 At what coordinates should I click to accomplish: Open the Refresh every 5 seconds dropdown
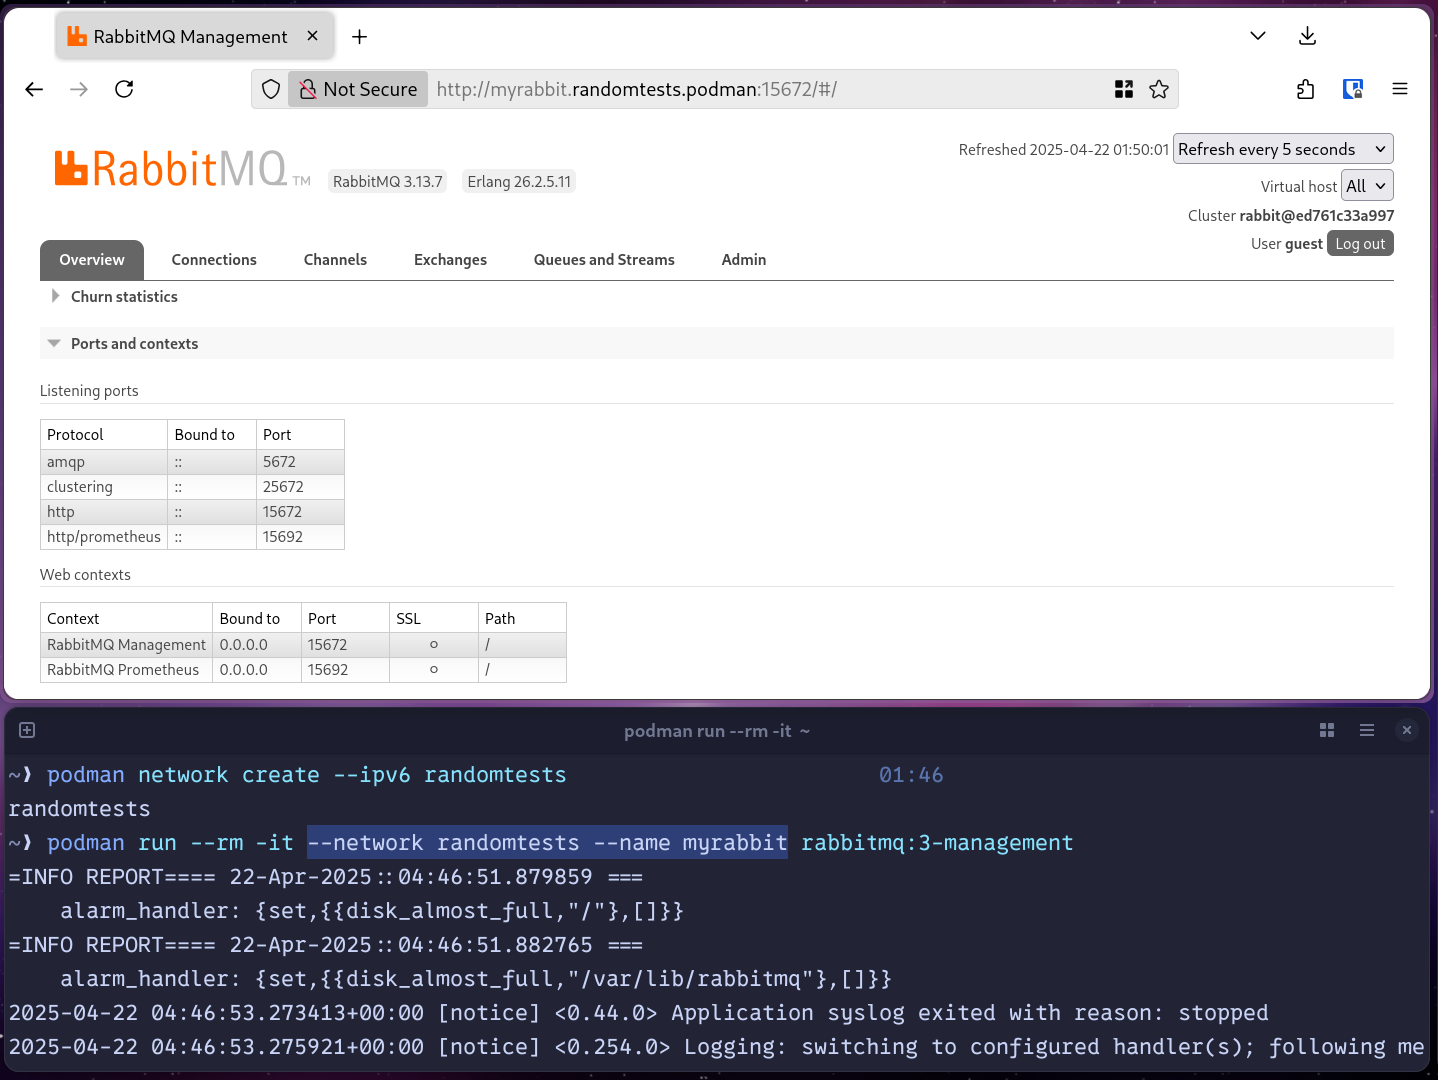(x=1282, y=149)
